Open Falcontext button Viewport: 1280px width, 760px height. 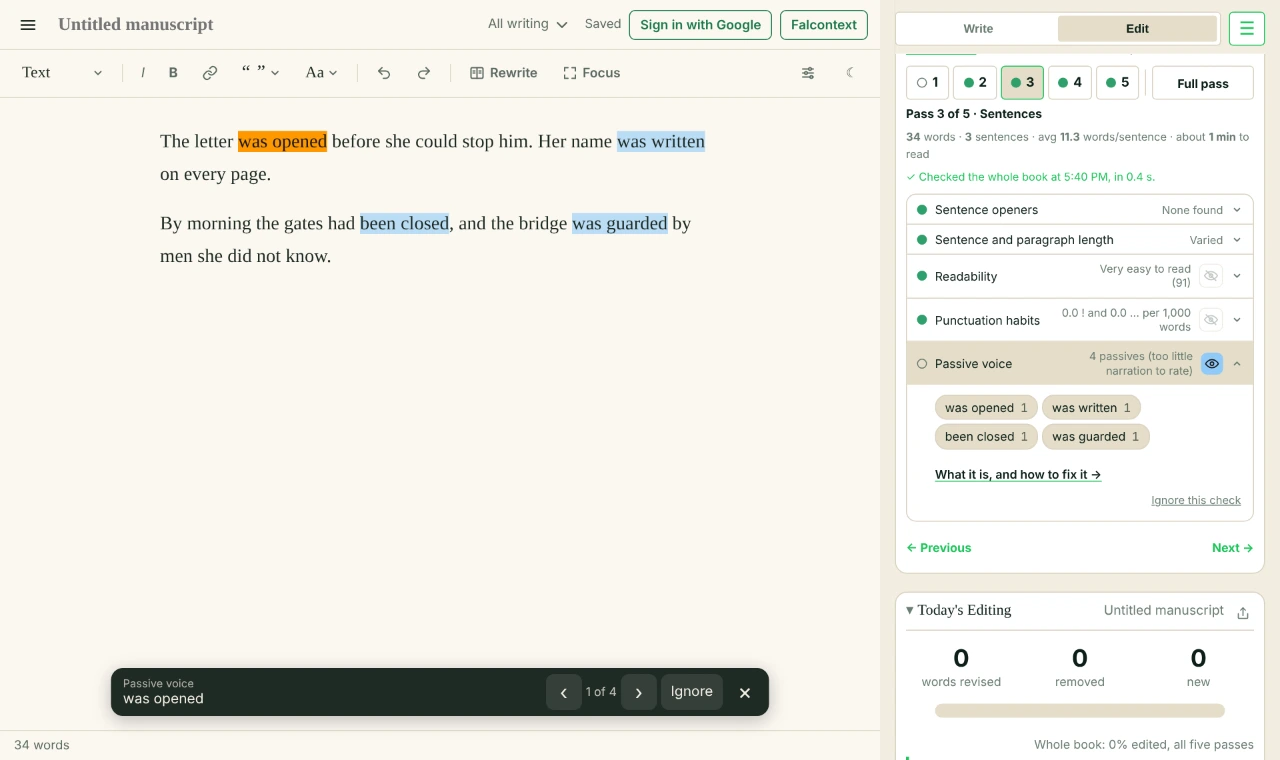824,25
